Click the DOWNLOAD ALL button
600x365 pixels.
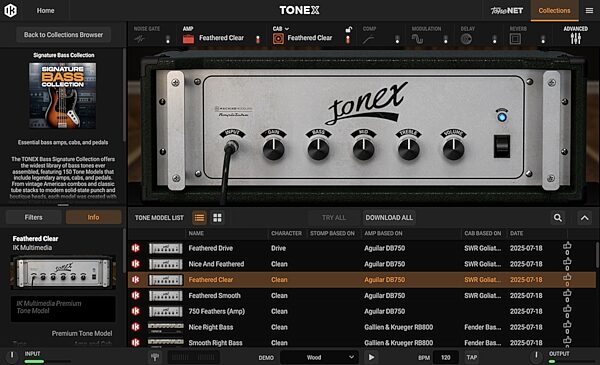[x=389, y=218]
